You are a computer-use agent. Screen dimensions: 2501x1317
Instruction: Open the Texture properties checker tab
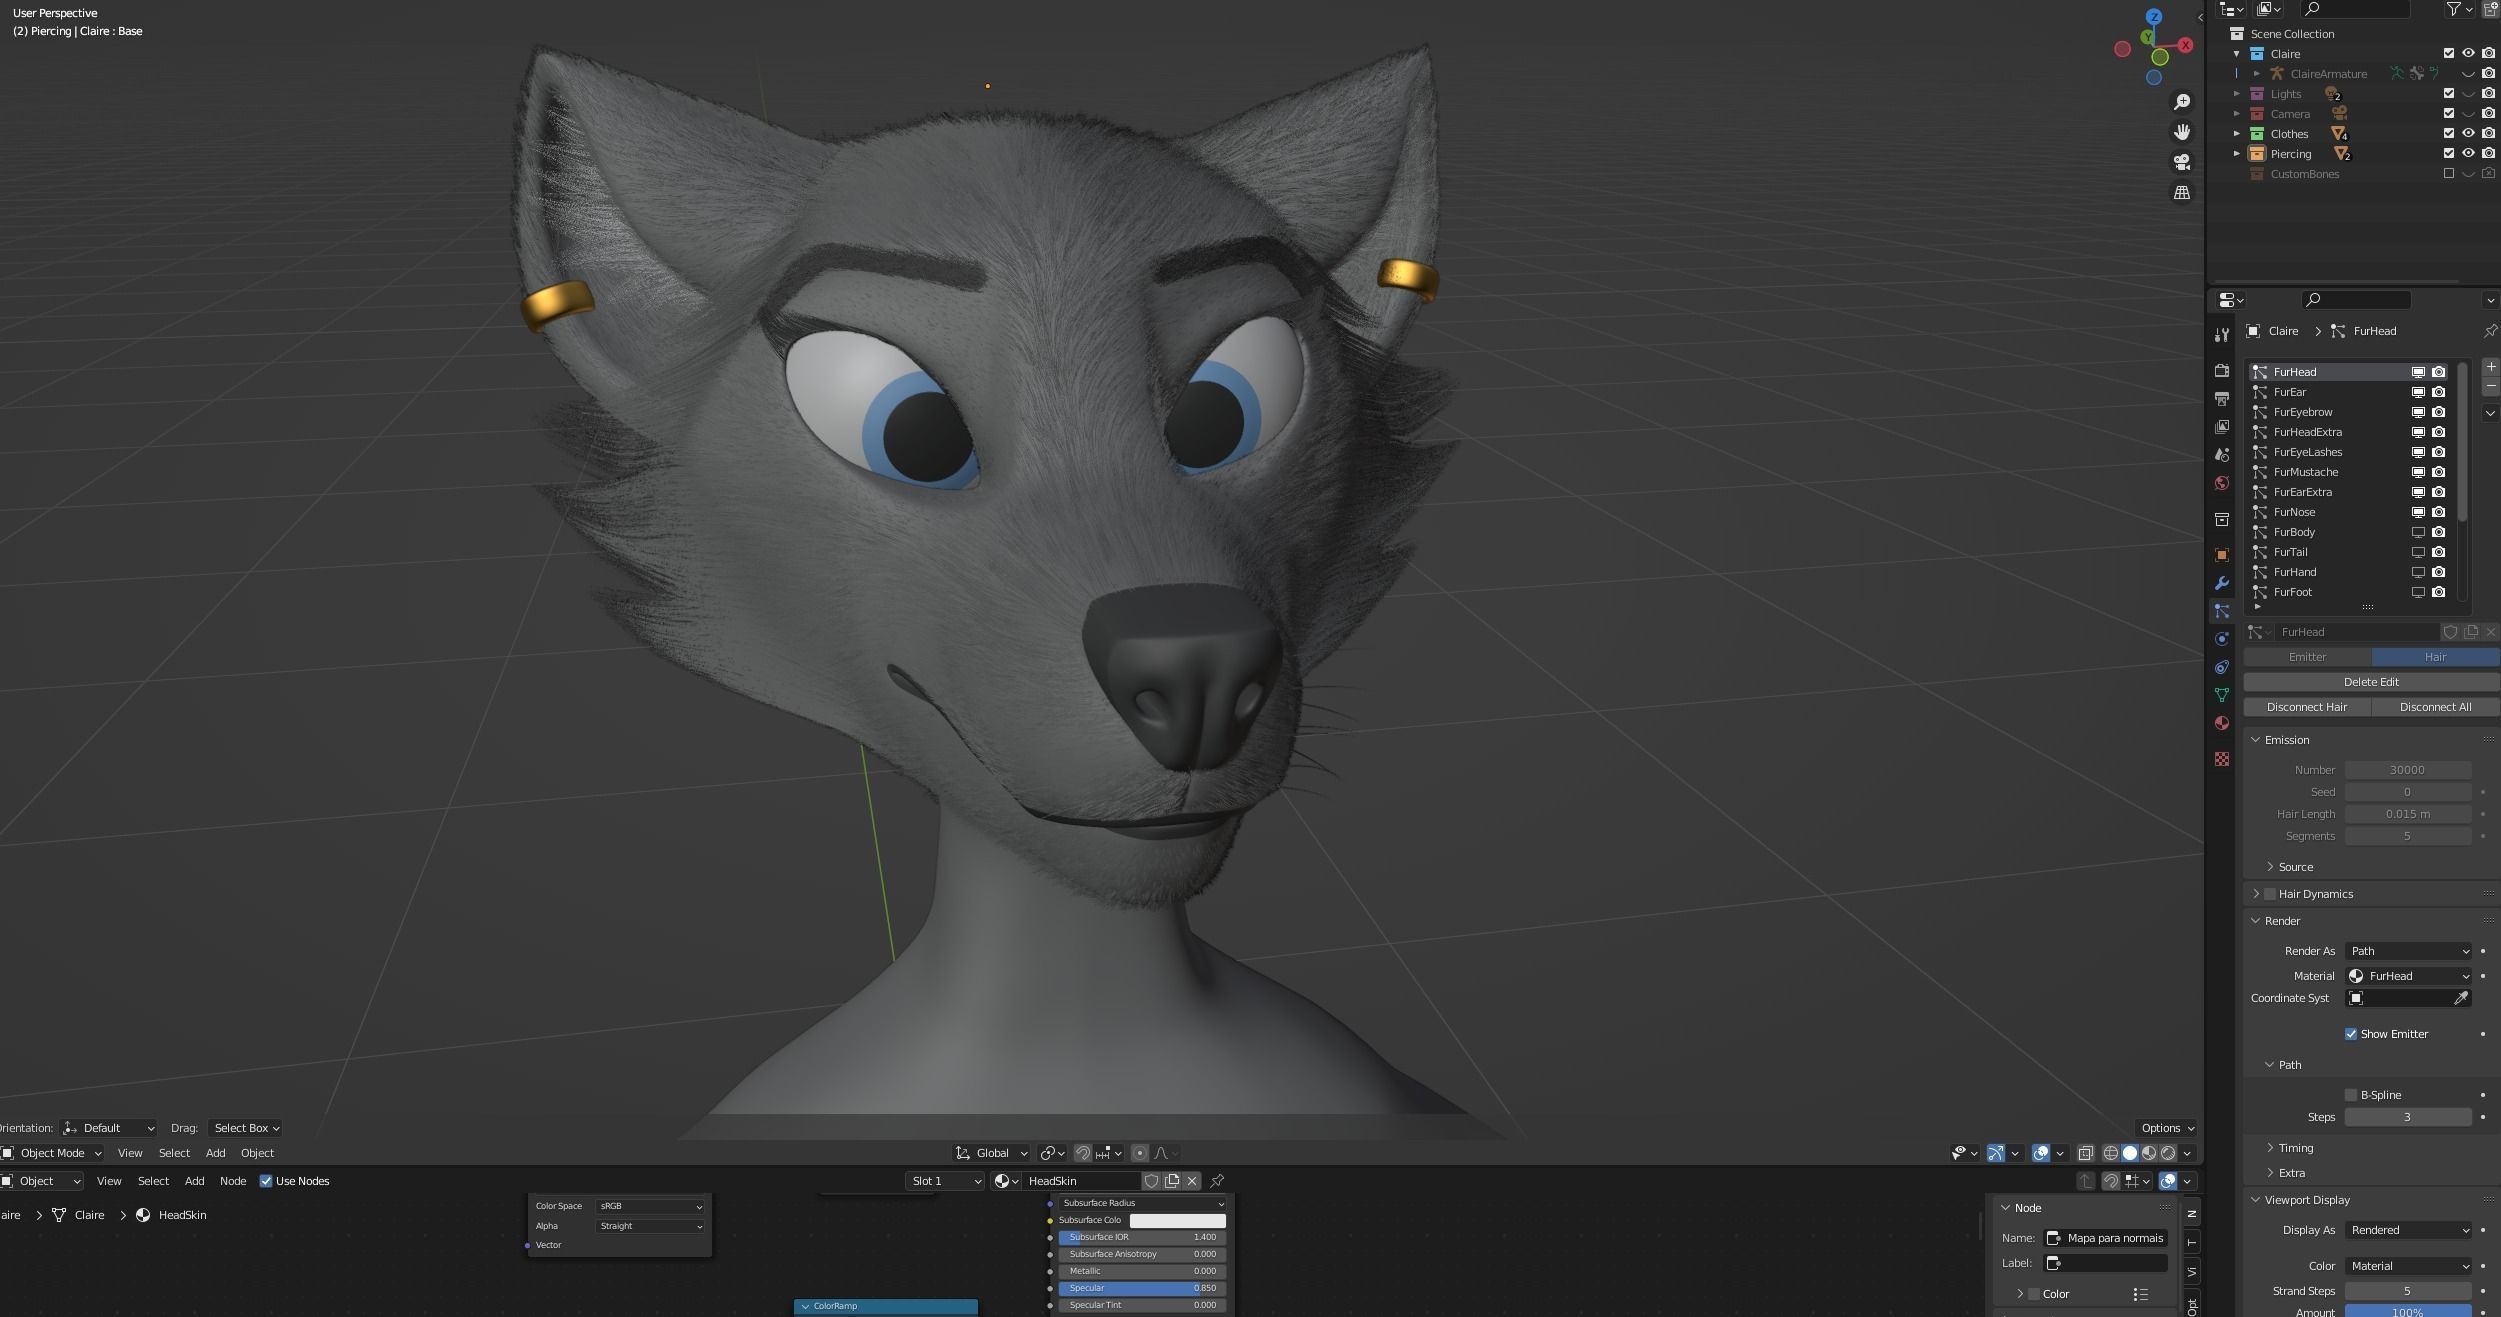(2222, 759)
